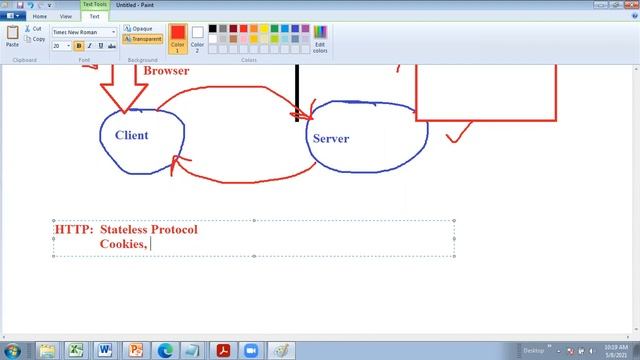Cut the selected text
The image size is (640, 360).
tap(33, 29)
